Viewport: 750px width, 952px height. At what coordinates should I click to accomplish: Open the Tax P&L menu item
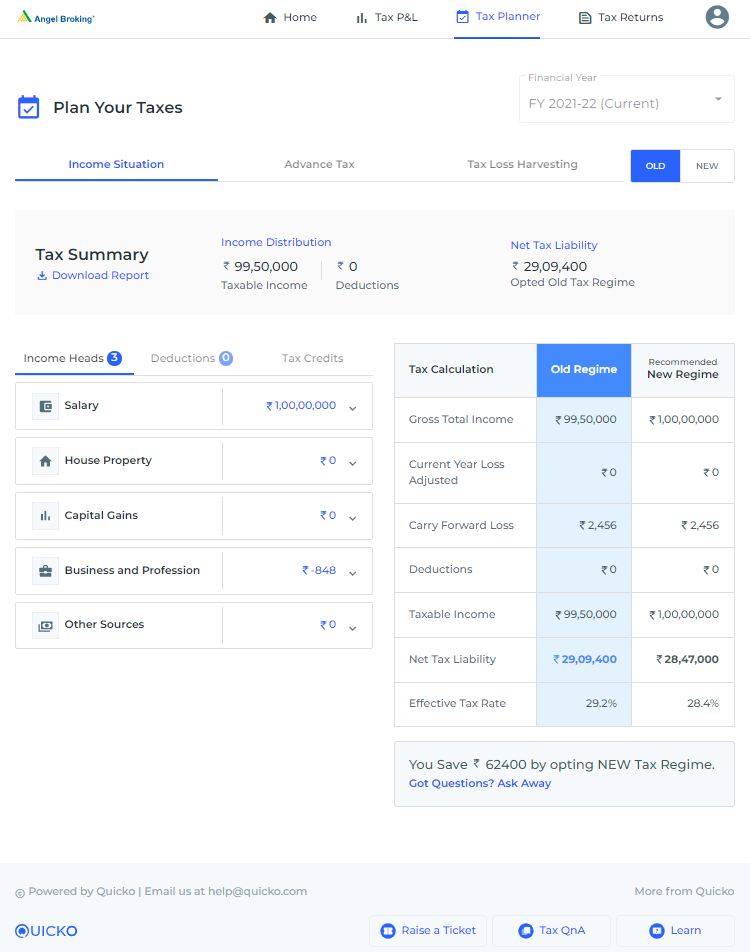tap(387, 18)
